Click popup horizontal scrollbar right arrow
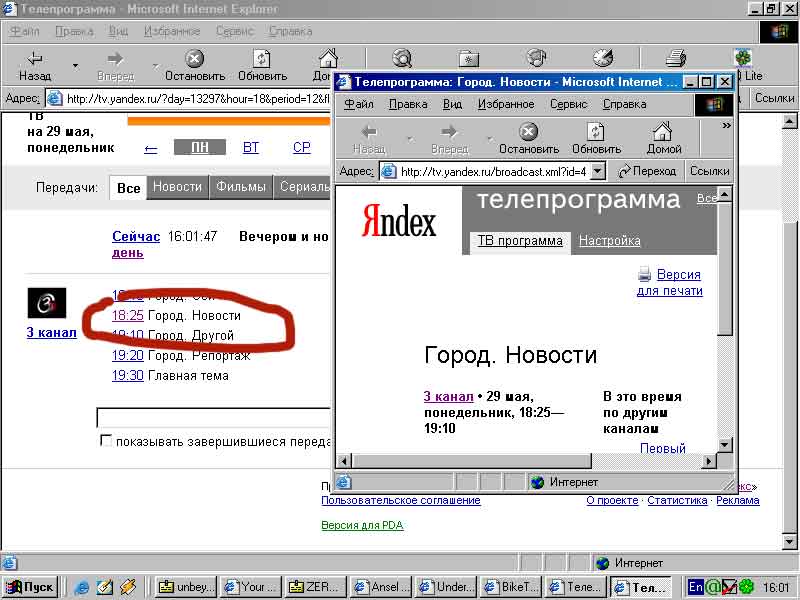Image resolution: width=800 pixels, height=600 pixels. [x=709, y=461]
